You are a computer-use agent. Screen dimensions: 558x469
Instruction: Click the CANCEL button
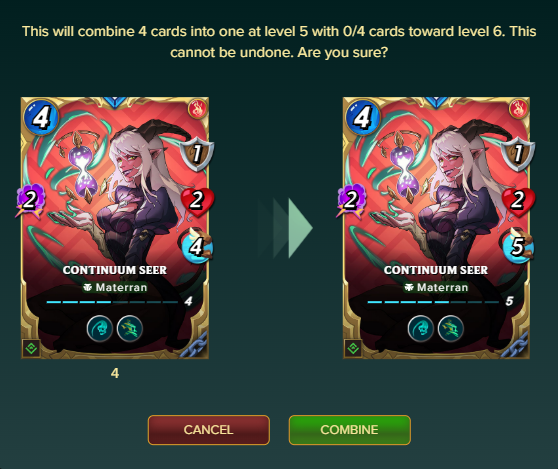pyautogui.click(x=209, y=430)
